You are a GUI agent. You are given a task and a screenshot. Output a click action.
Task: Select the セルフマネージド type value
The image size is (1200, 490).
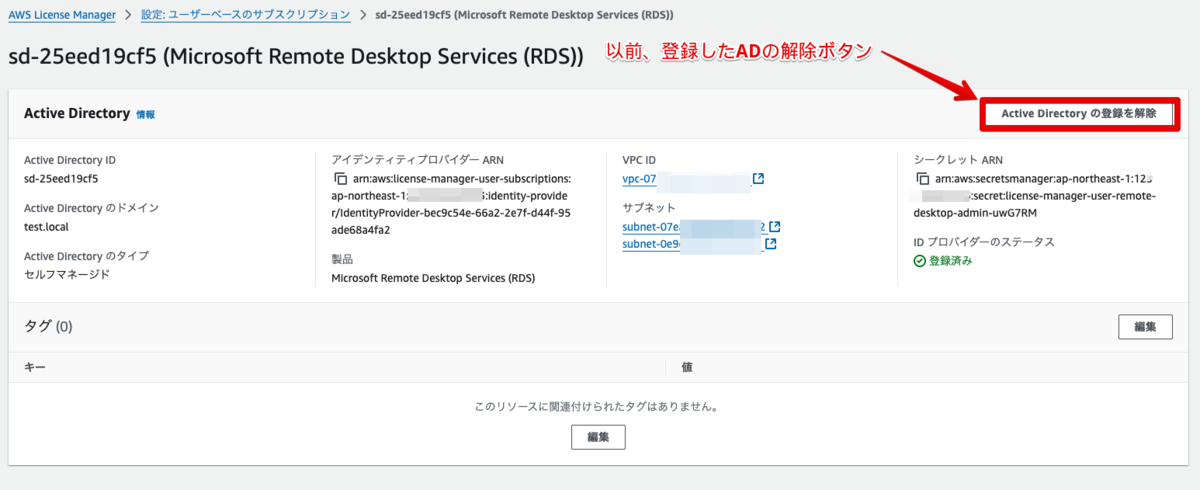tap(67, 275)
